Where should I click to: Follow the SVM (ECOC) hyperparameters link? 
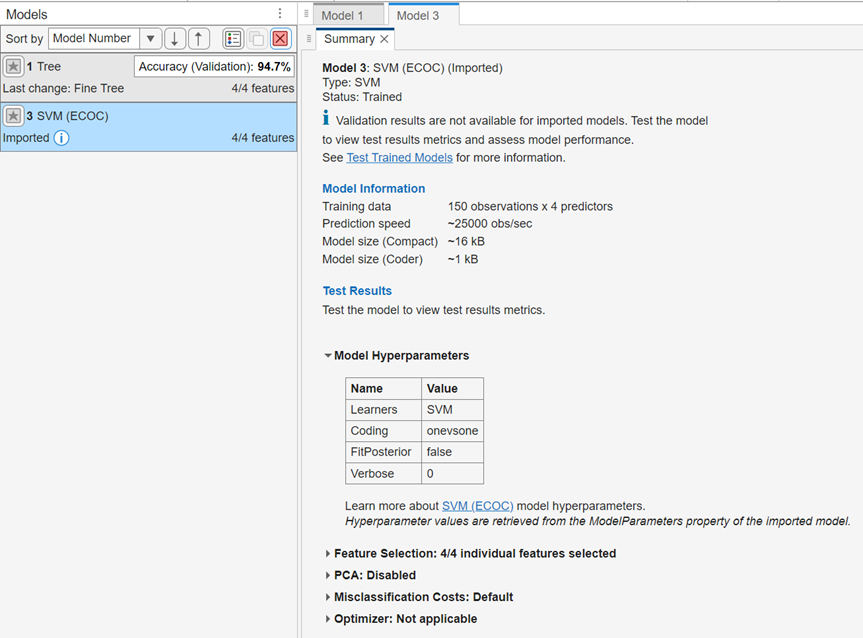(478, 505)
